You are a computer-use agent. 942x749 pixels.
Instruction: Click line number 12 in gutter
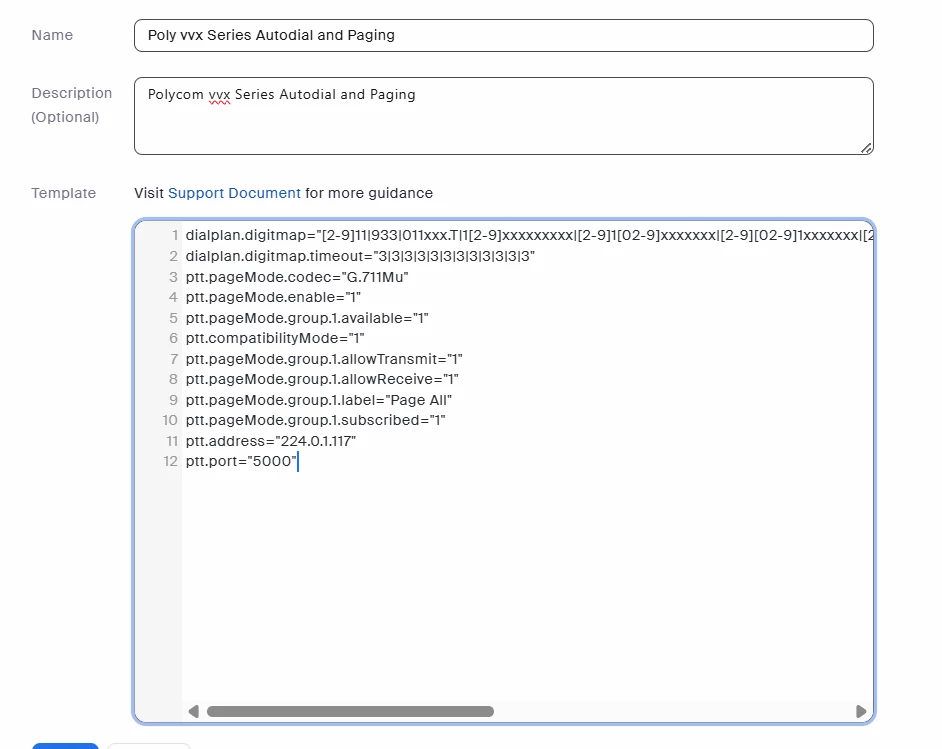(x=171, y=461)
